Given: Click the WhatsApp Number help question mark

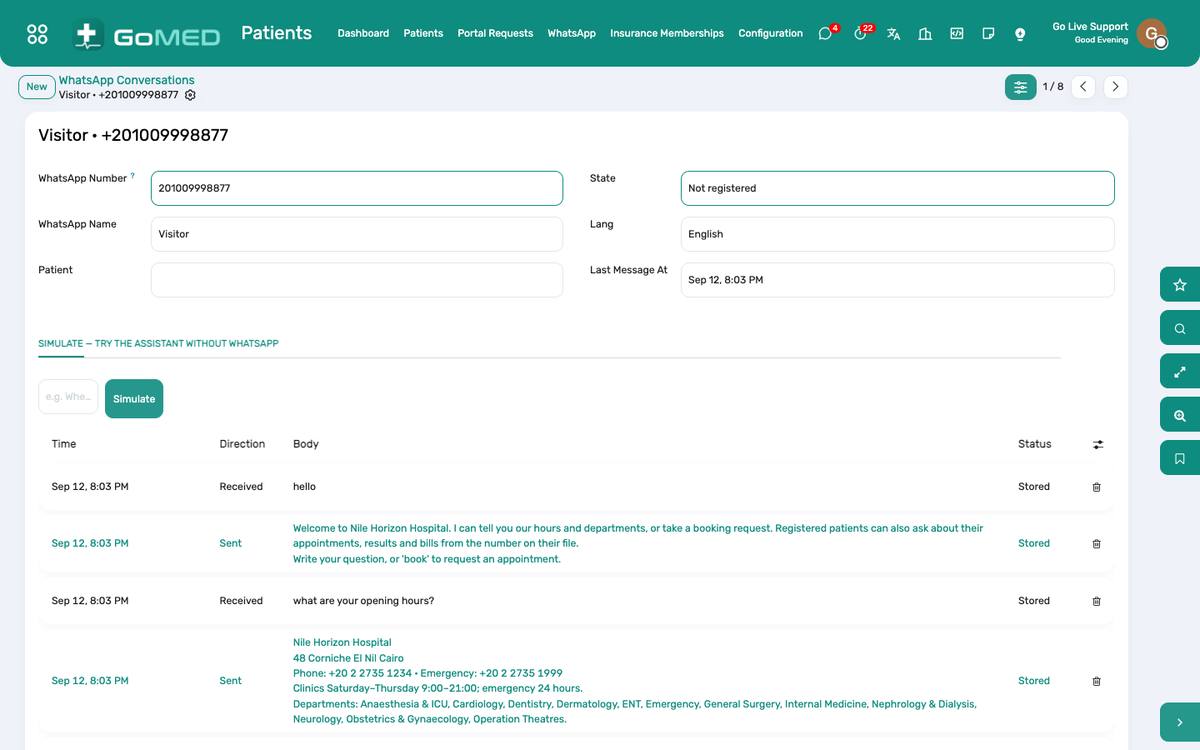Looking at the screenshot, I should click(133, 176).
